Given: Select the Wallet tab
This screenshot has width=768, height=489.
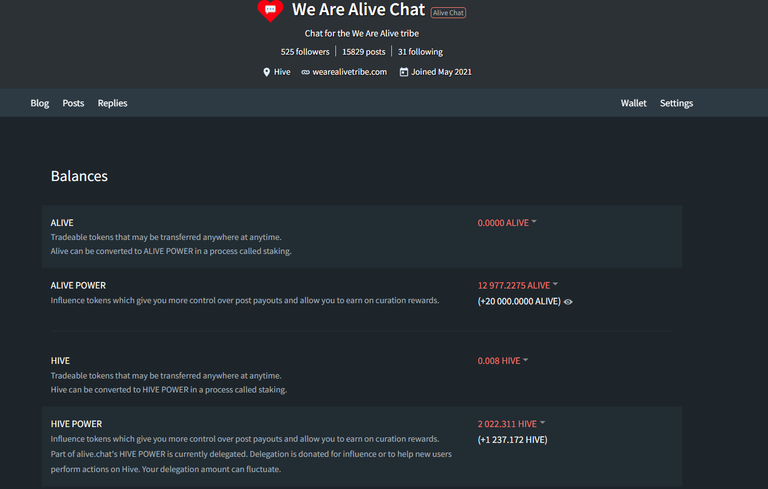Looking at the screenshot, I should [x=633, y=103].
